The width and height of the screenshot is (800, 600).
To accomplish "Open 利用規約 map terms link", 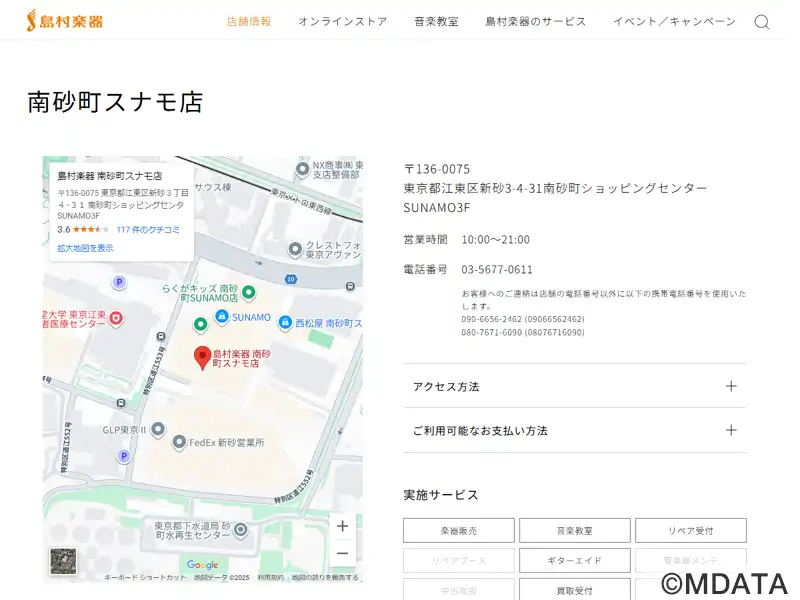I will 270,578.
